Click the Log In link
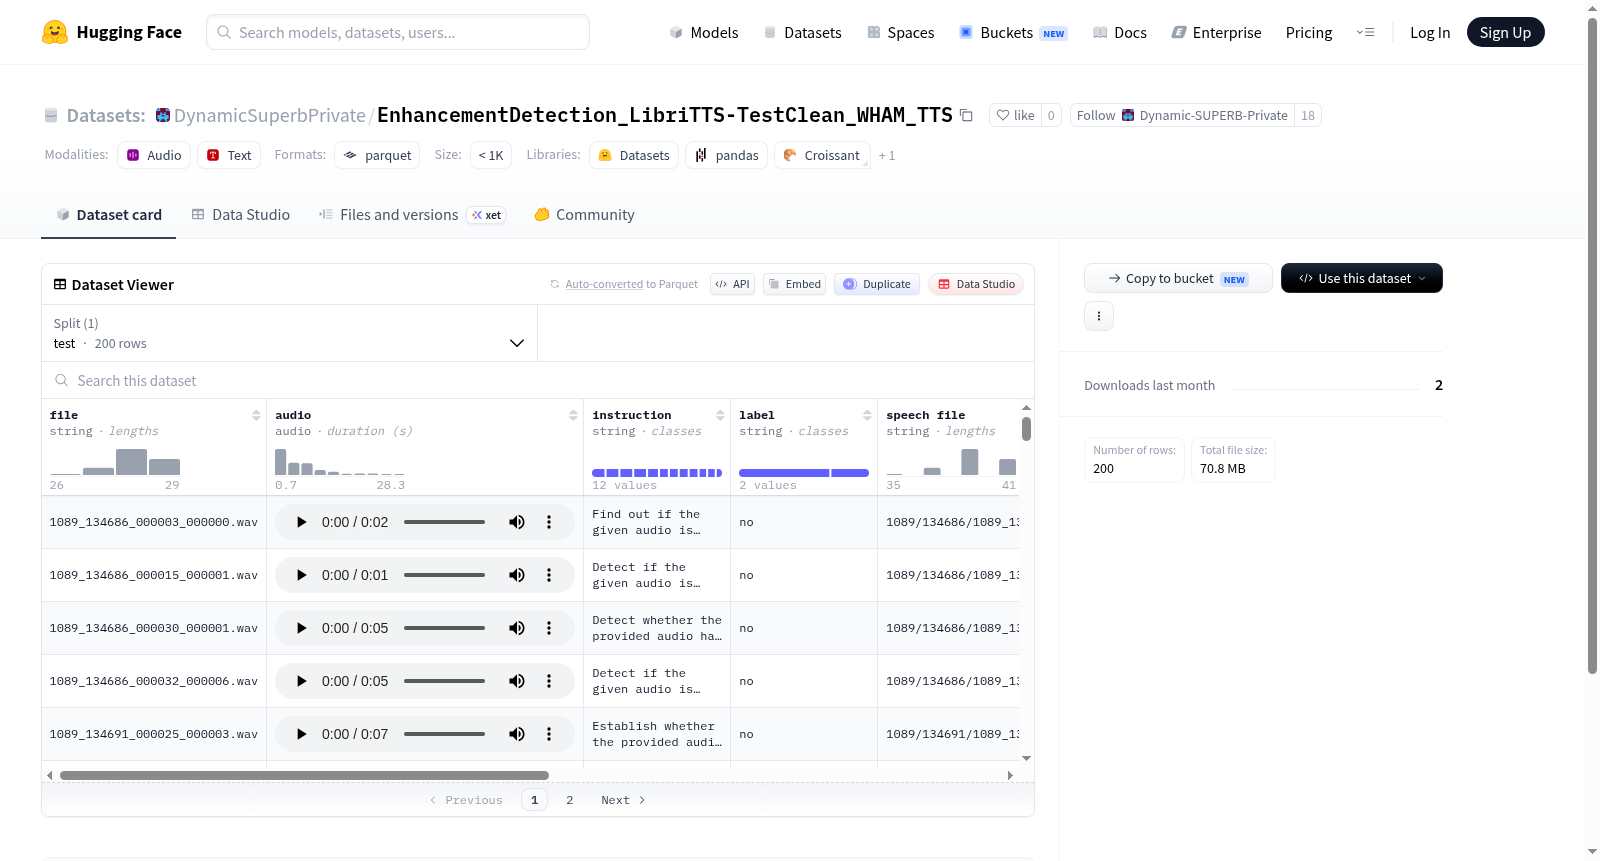 tap(1430, 32)
